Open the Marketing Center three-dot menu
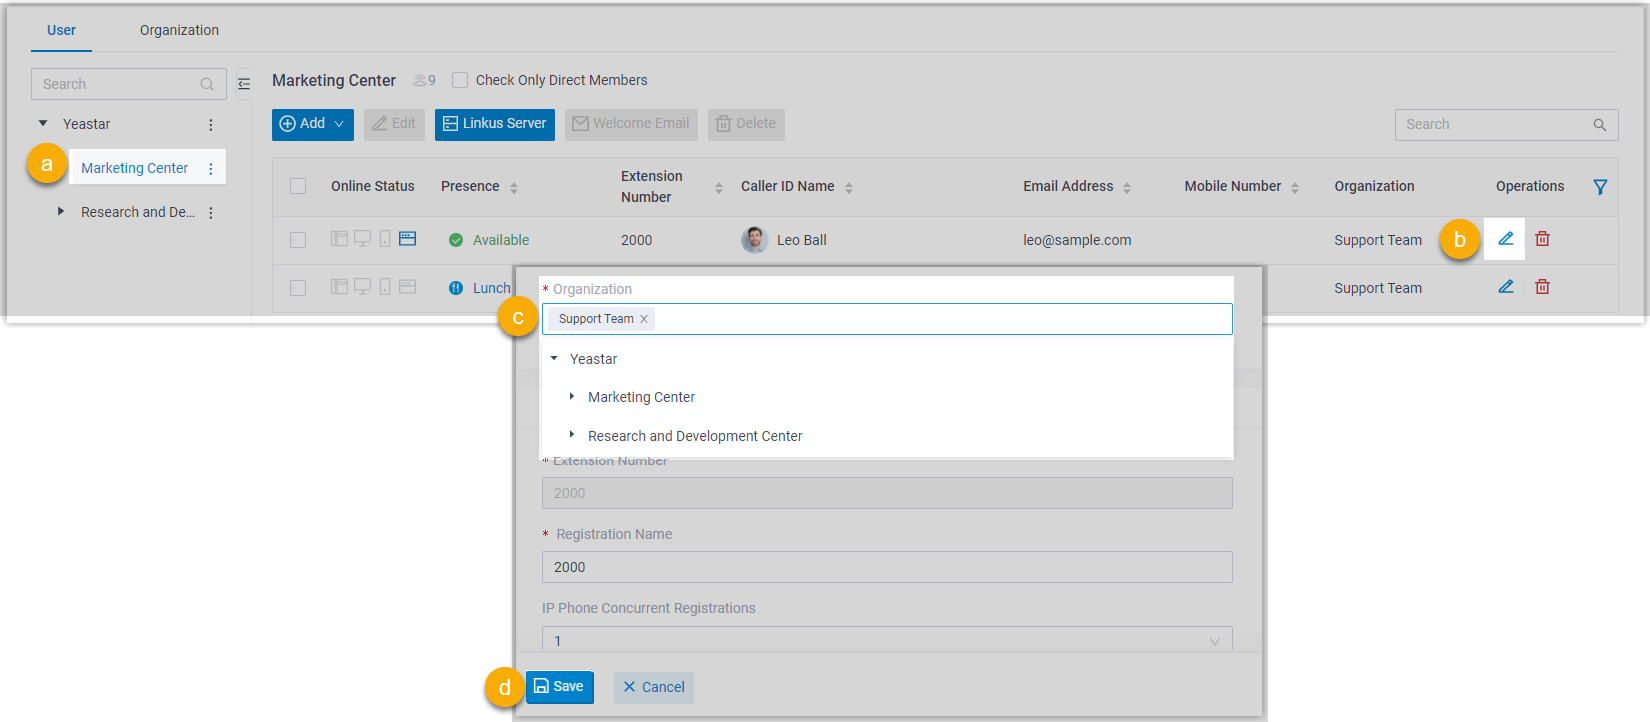 (211, 169)
